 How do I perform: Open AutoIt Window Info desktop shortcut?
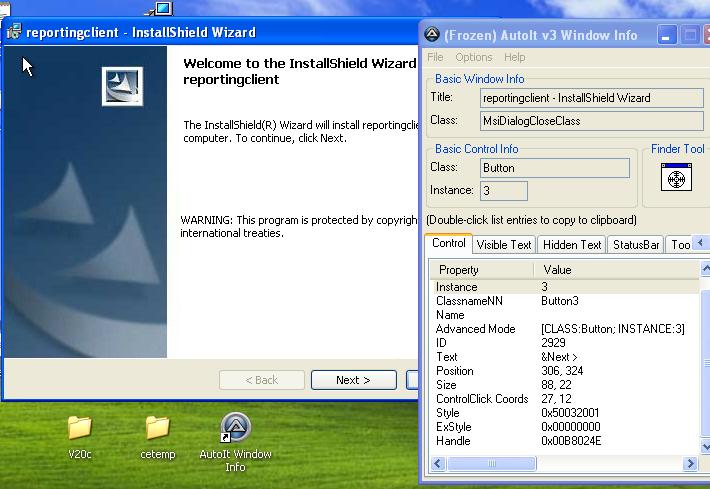click(x=235, y=442)
